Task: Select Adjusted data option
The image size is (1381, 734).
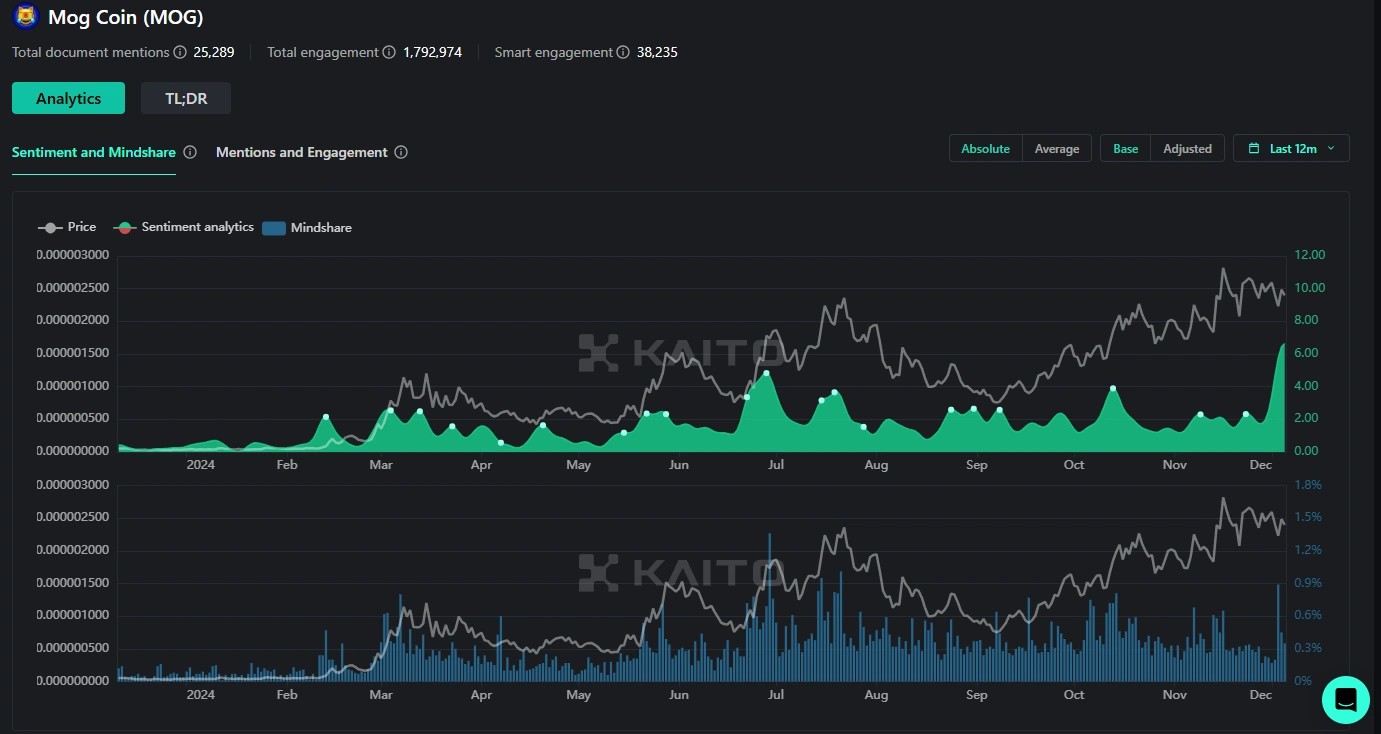Action: click(1187, 149)
